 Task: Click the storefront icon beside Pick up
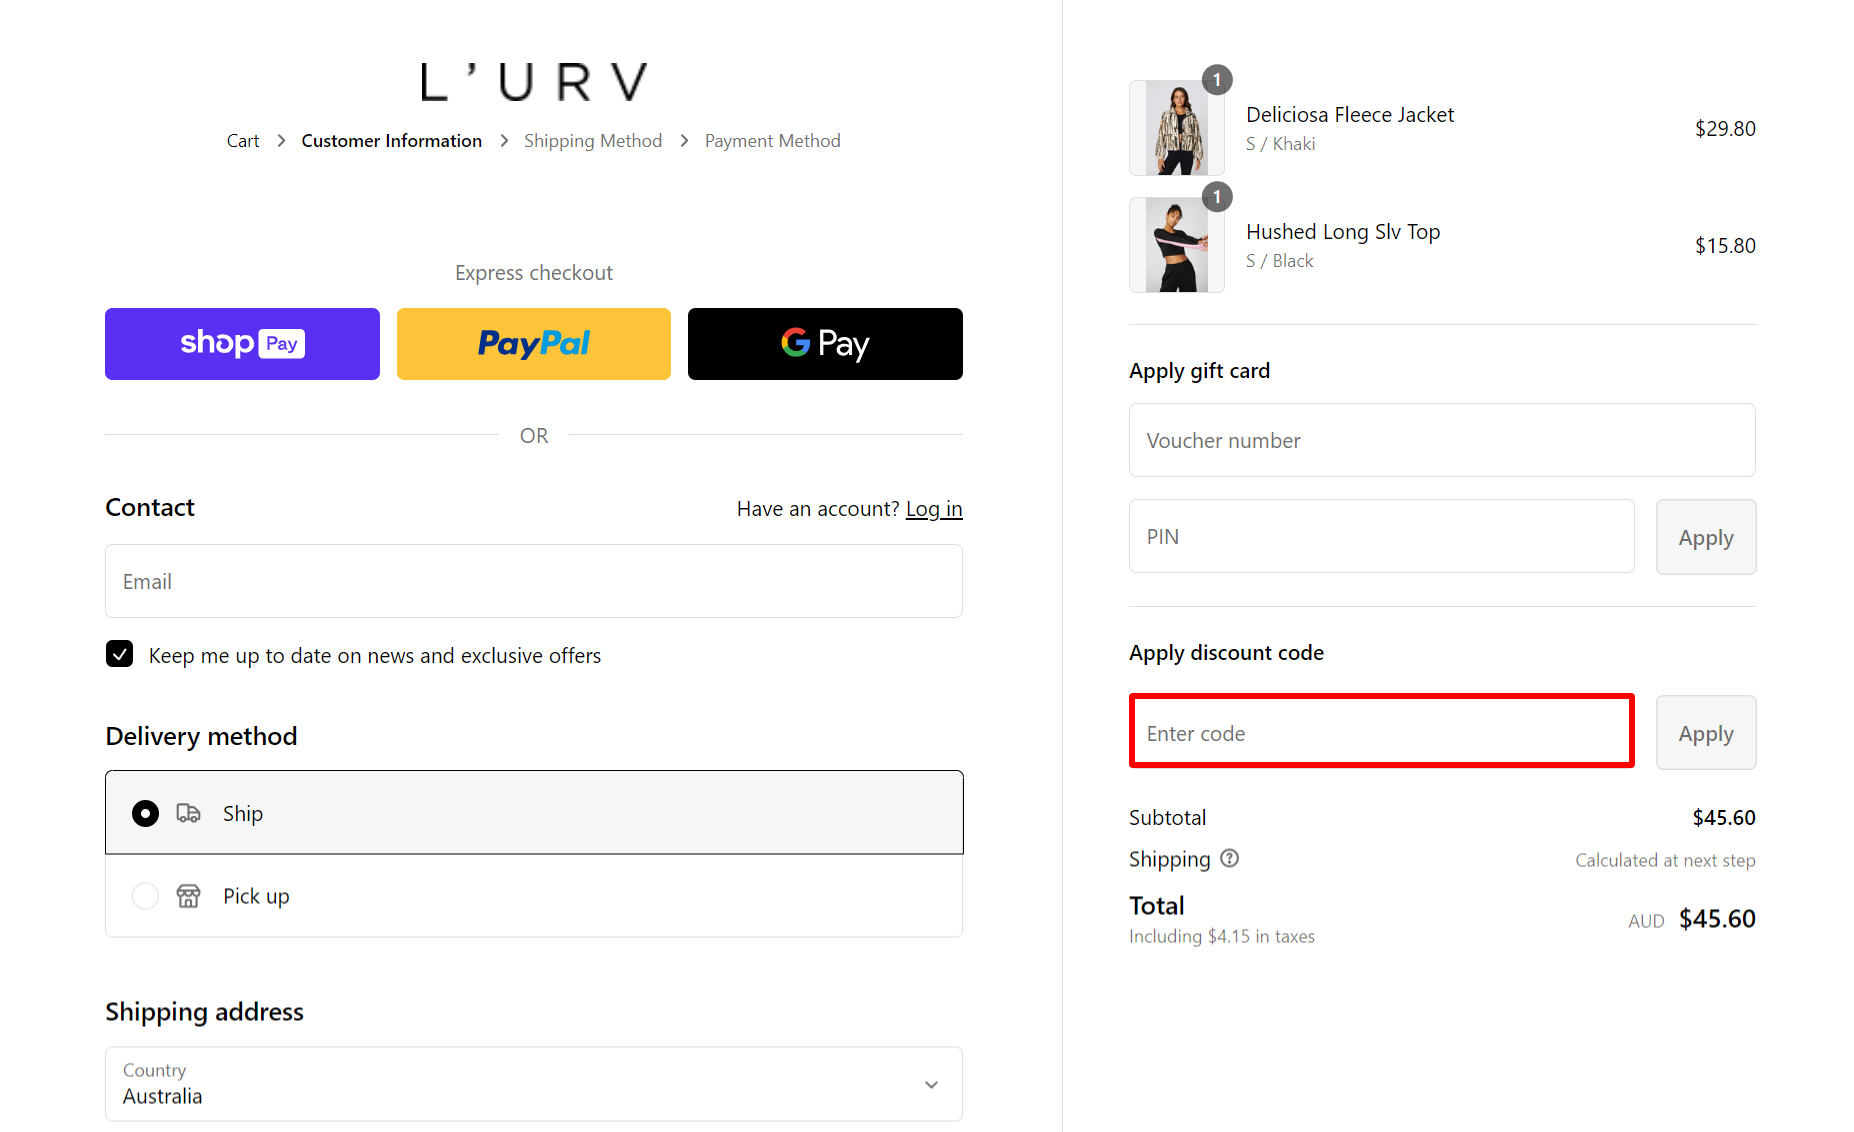[189, 896]
